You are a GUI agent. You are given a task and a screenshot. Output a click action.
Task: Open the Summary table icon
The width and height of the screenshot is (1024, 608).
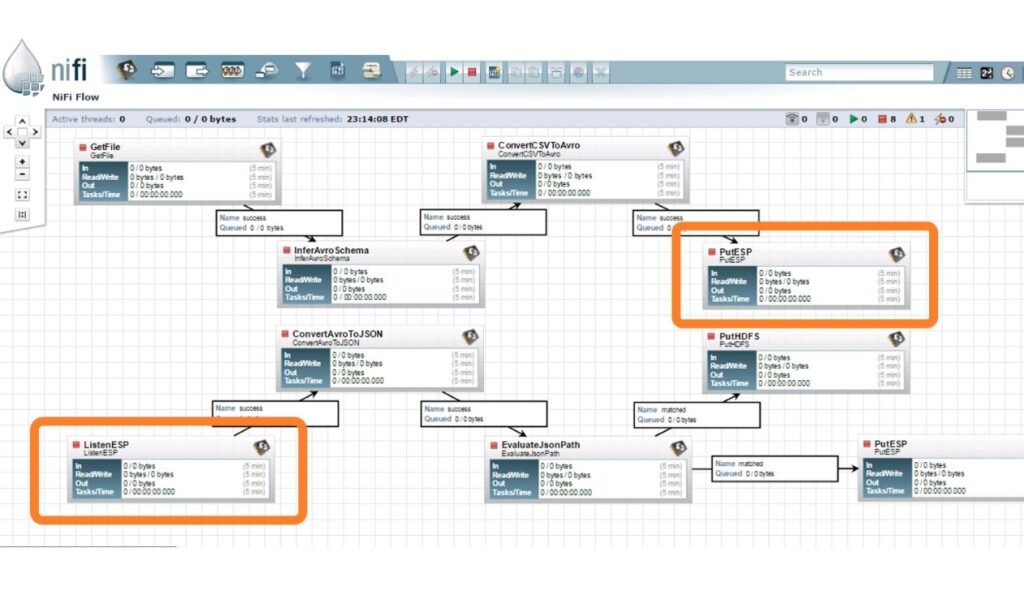964,73
